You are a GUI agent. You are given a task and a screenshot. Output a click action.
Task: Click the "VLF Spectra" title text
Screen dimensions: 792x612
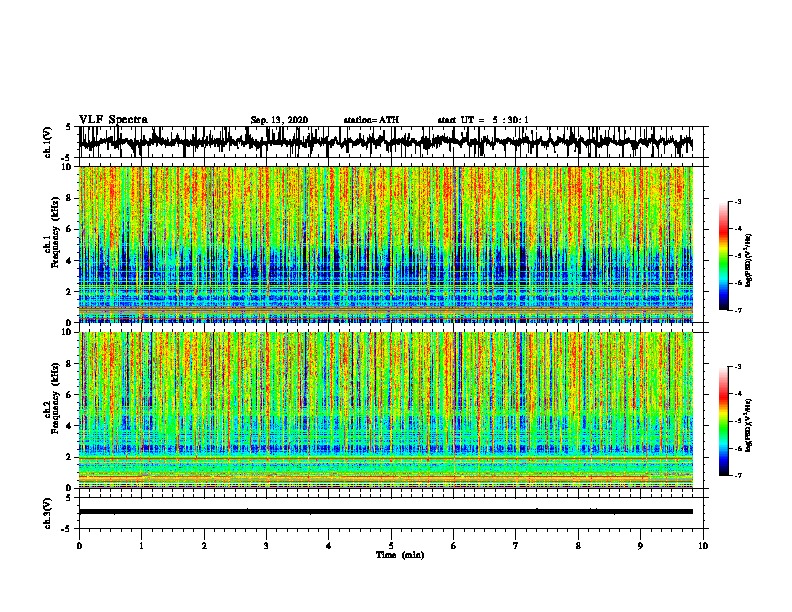click(x=113, y=120)
